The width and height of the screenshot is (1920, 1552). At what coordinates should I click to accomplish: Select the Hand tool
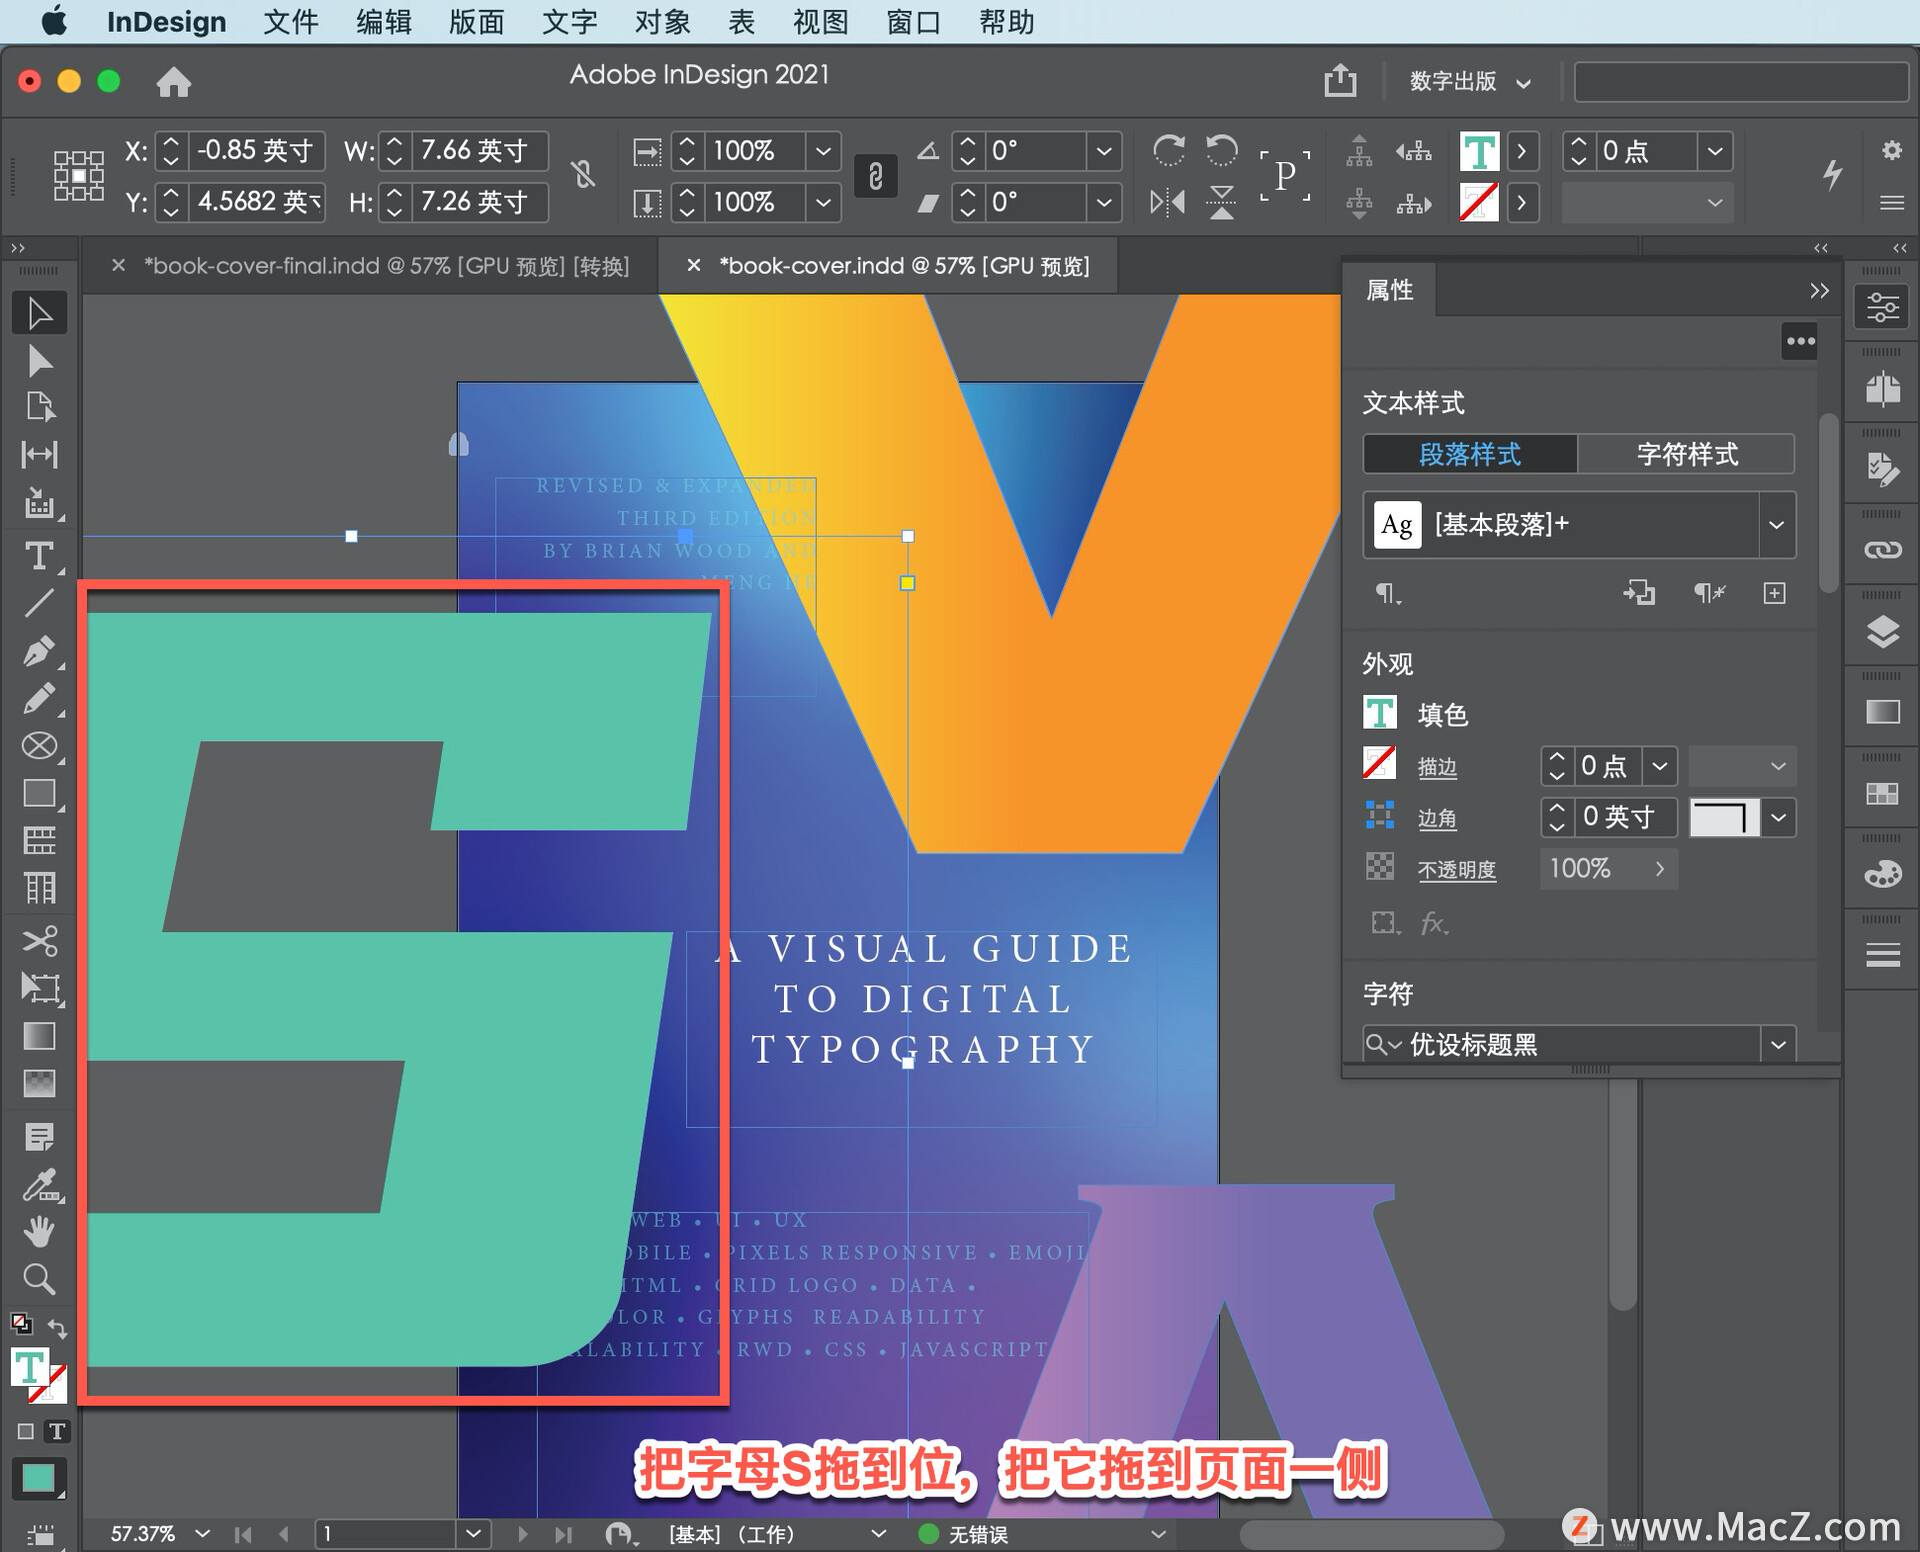[39, 1232]
